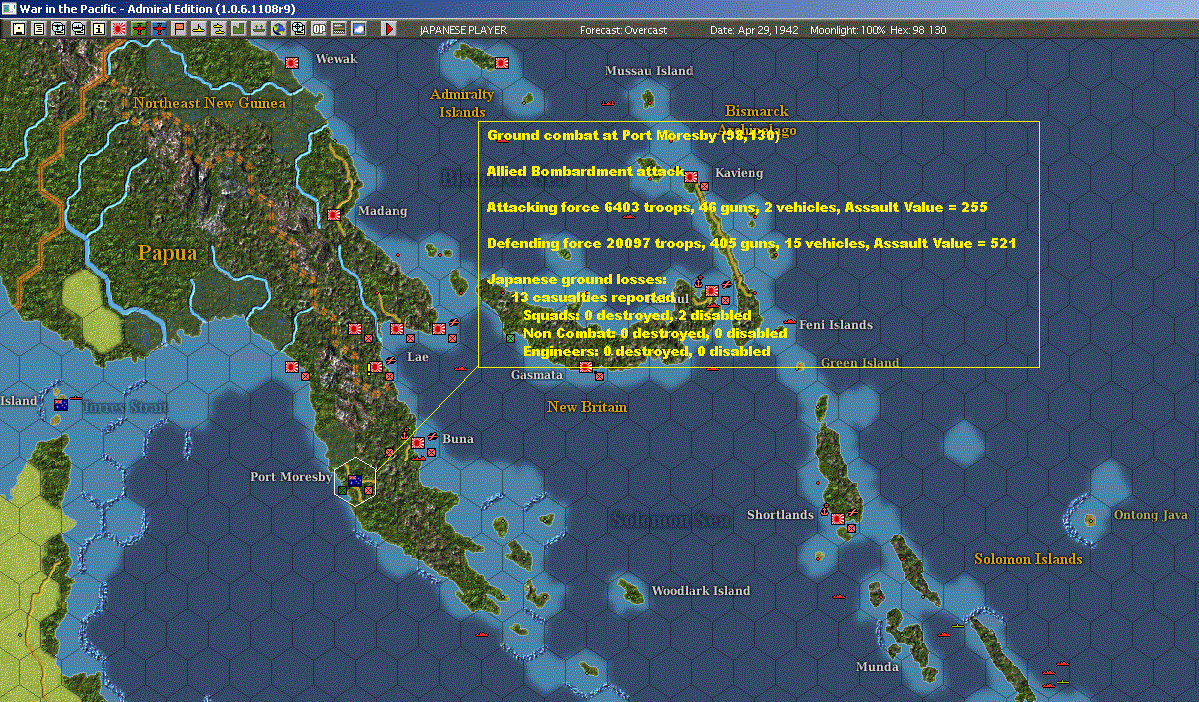The width and height of the screenshot is (1199, 702).
Task: Click the red unit marker beside Kavieng
Action: pyautogui.click(x=704, y=186)
